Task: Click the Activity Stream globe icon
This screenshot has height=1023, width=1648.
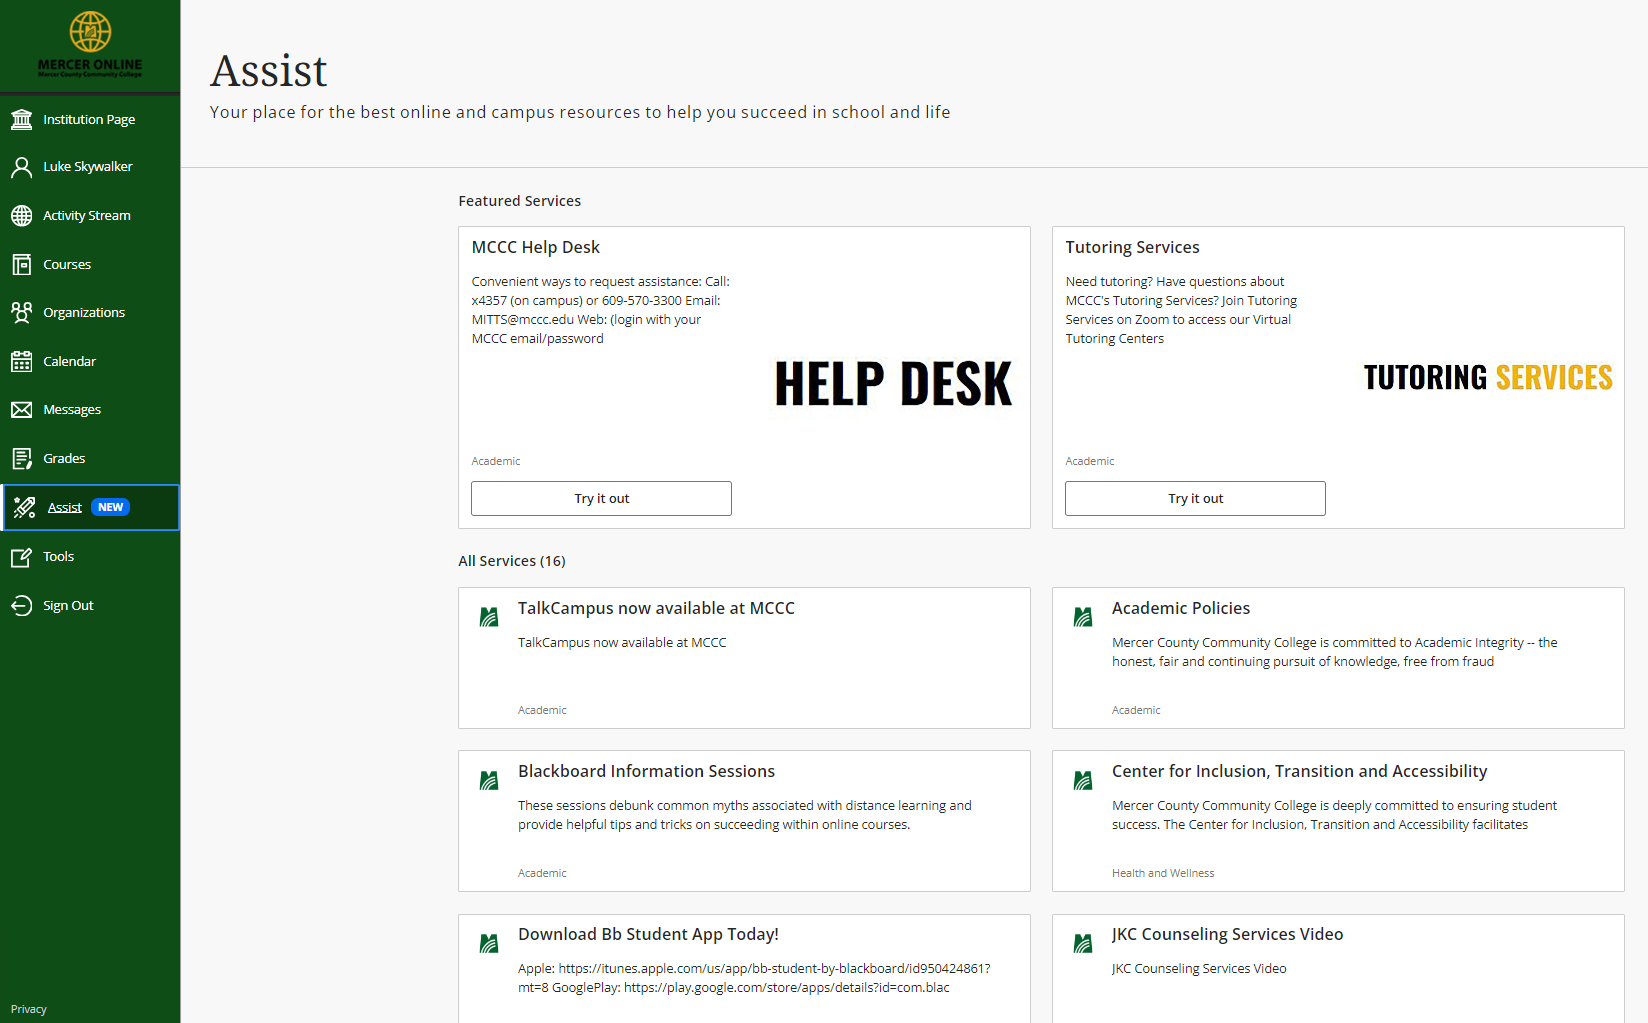Action: [21, 216]
